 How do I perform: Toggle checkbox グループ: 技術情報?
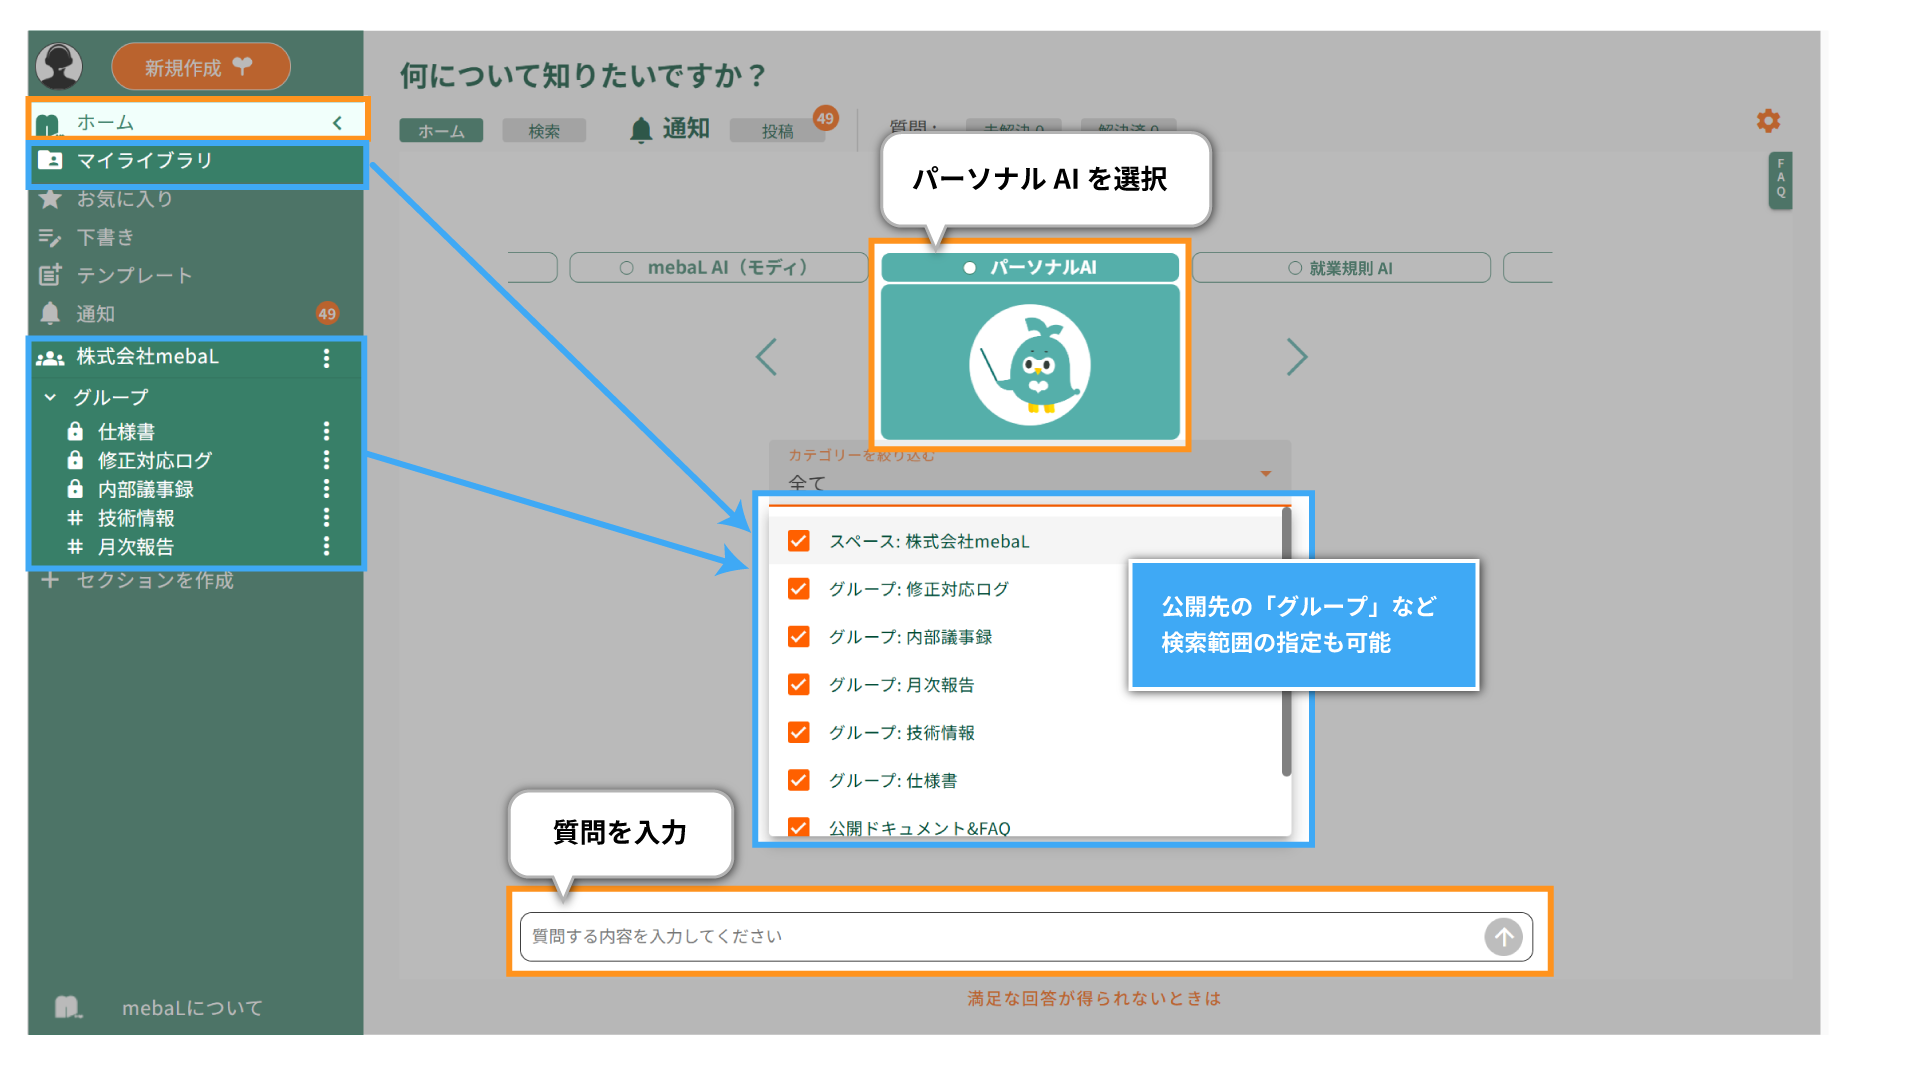point(798,733)
